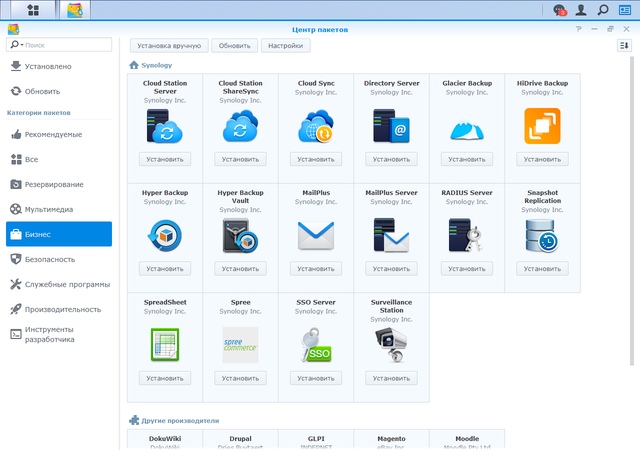Open the help question mark button
640x450 pixels.
578,29
